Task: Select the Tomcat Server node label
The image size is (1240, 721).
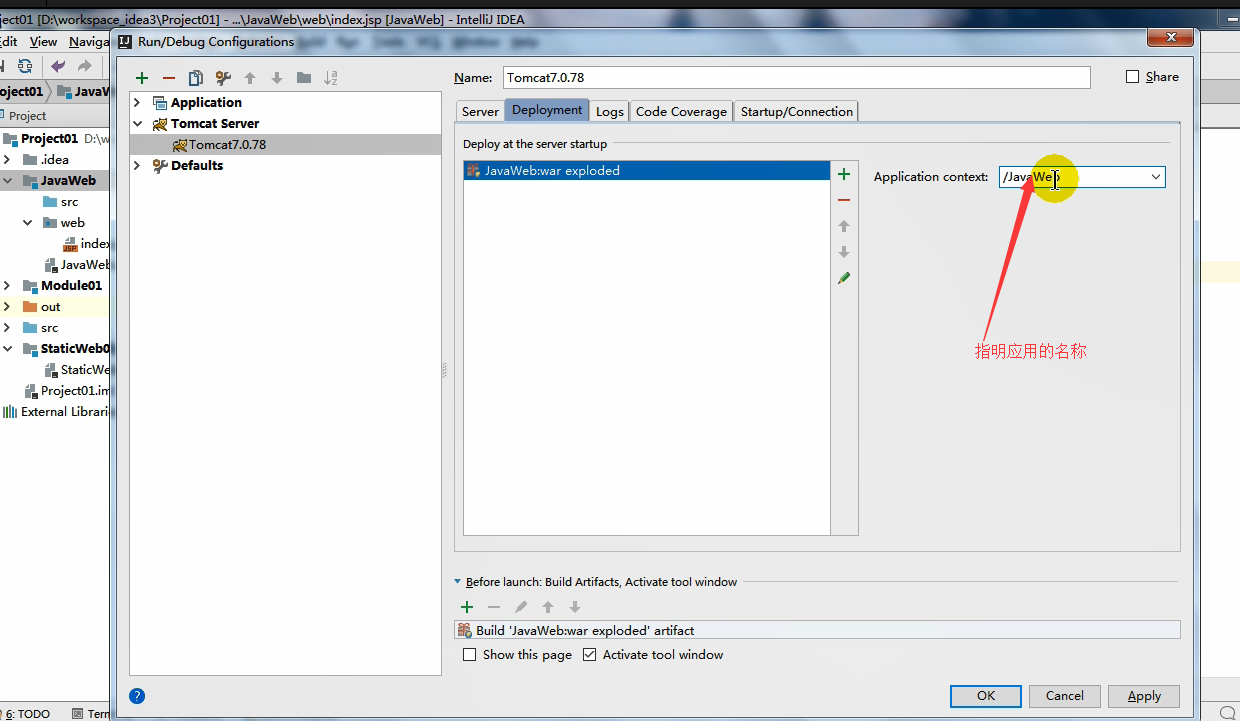Action: 215,124
